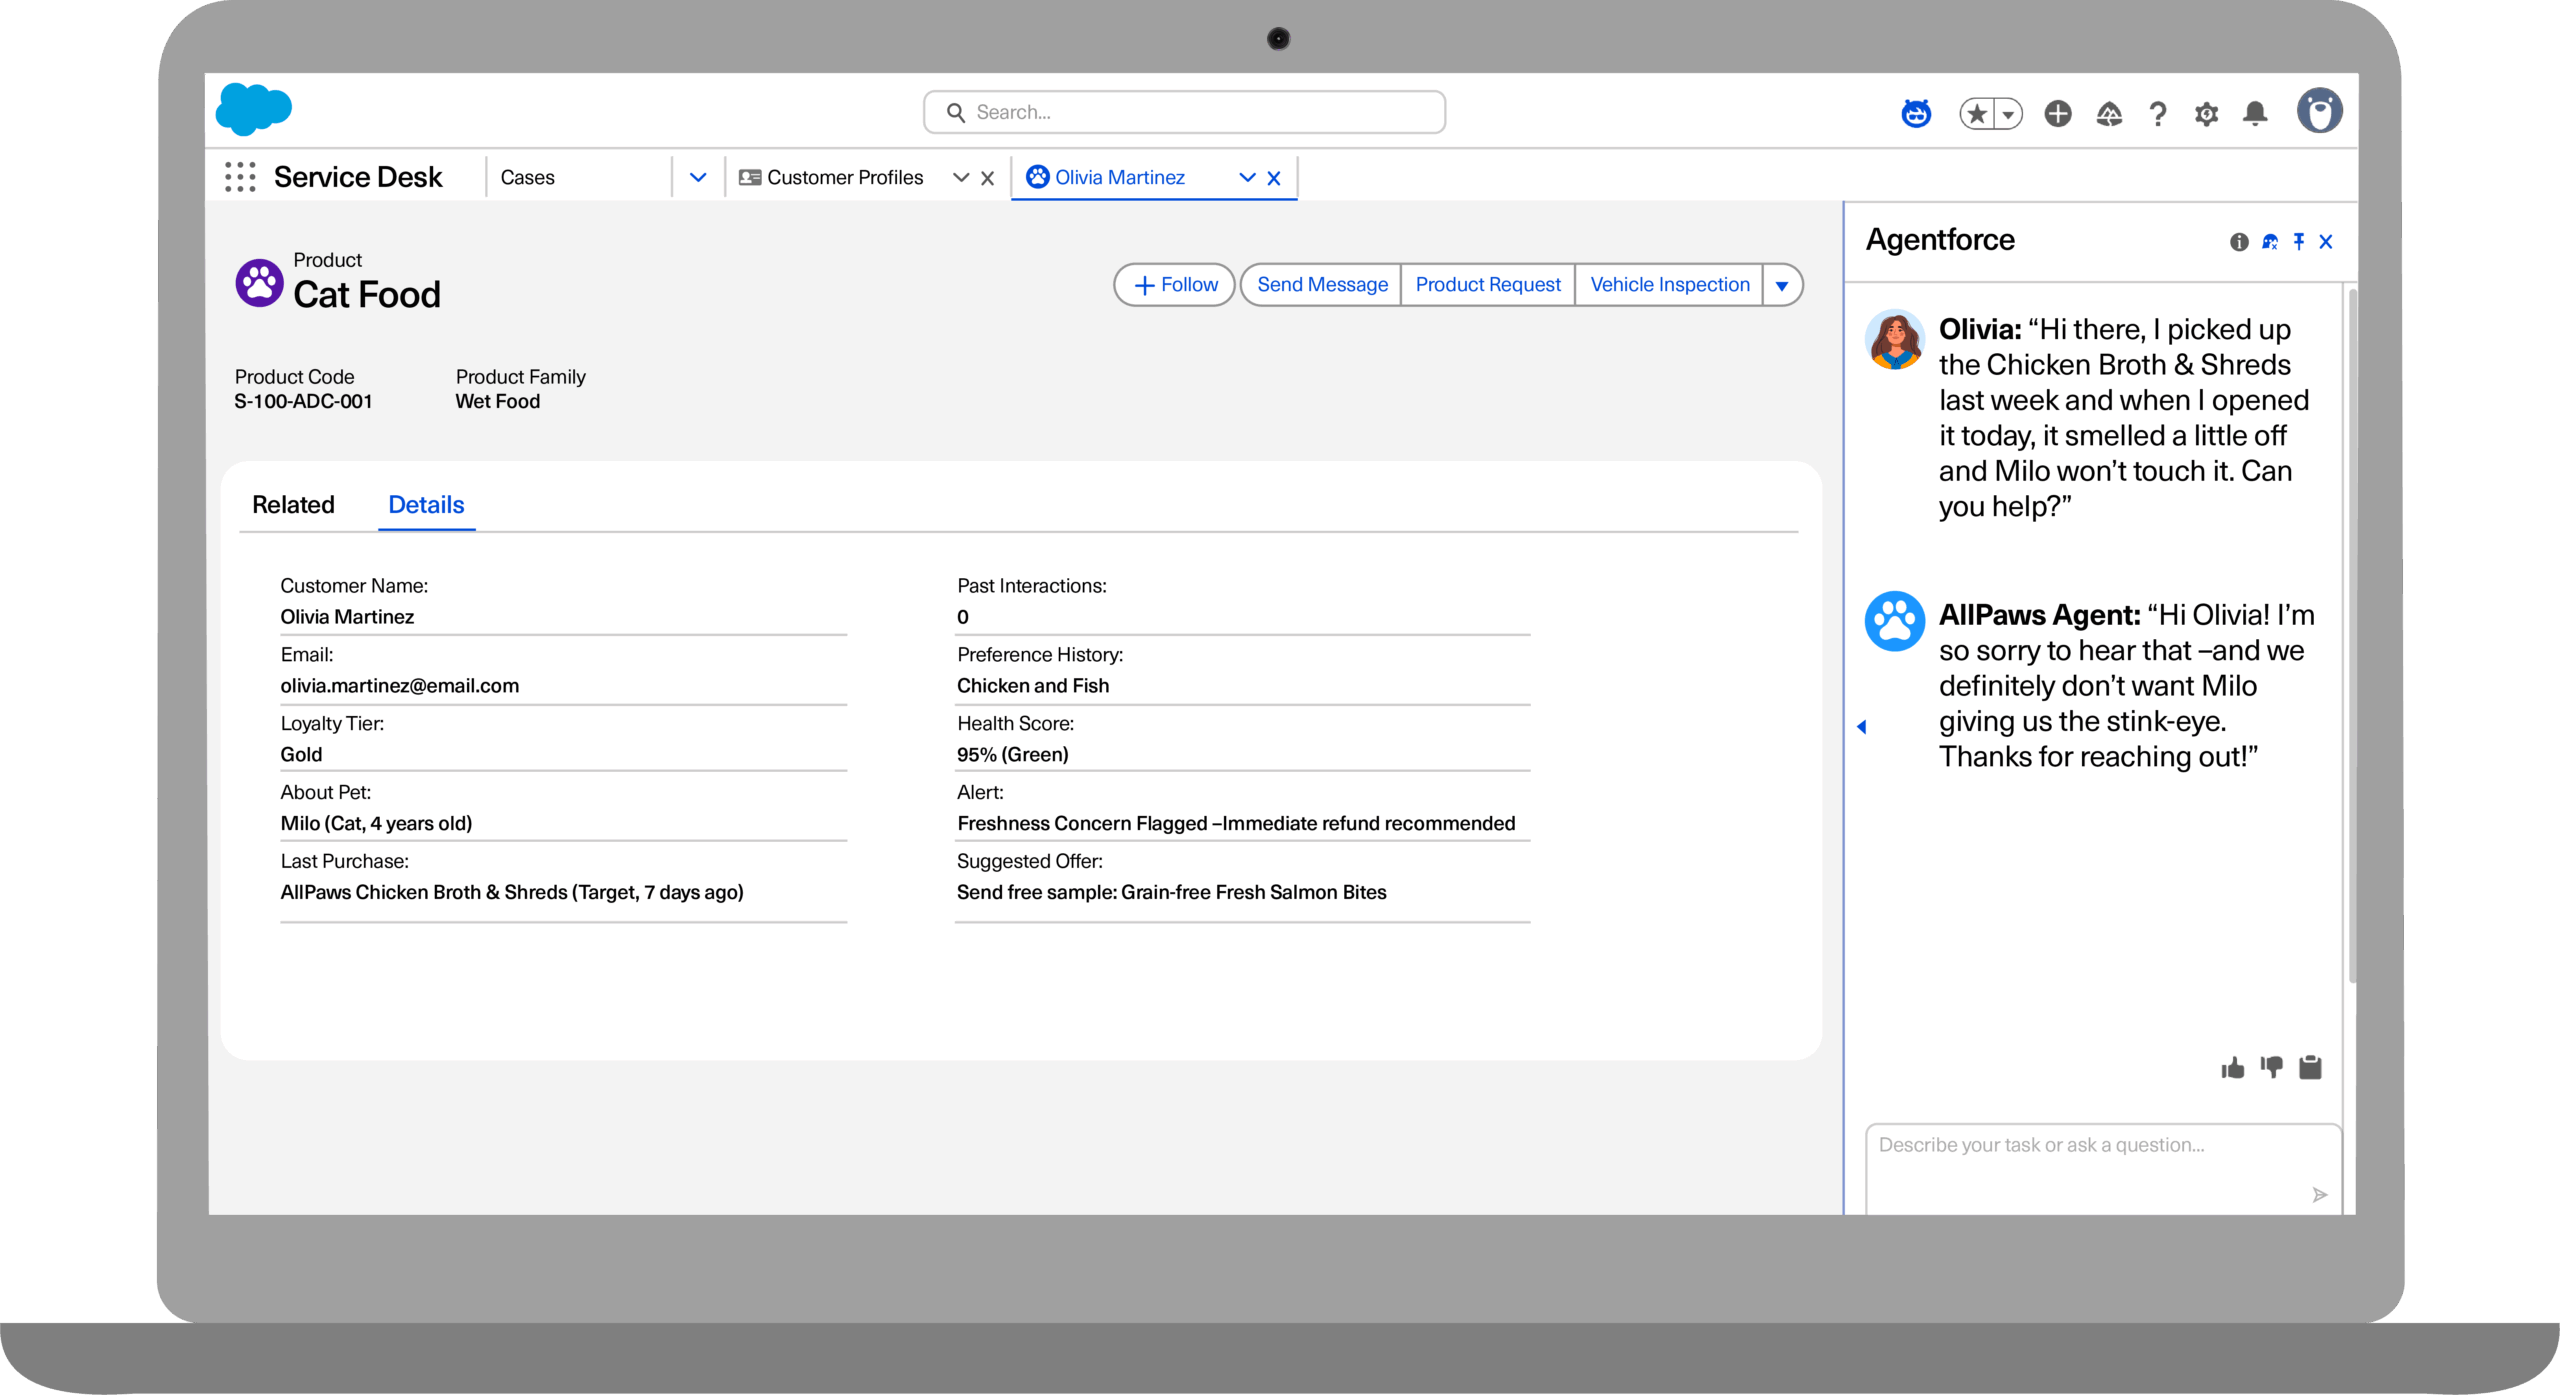This screenshot has width=2560, height=1395.
Task: Open the App Launcher dots grid
Action: click(240, 177)
